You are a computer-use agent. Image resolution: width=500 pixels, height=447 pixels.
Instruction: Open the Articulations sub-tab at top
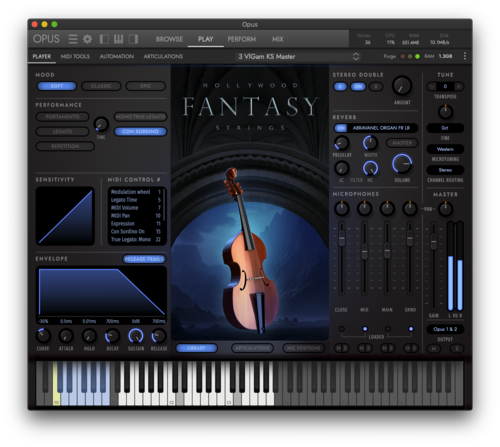coord(163,56)
